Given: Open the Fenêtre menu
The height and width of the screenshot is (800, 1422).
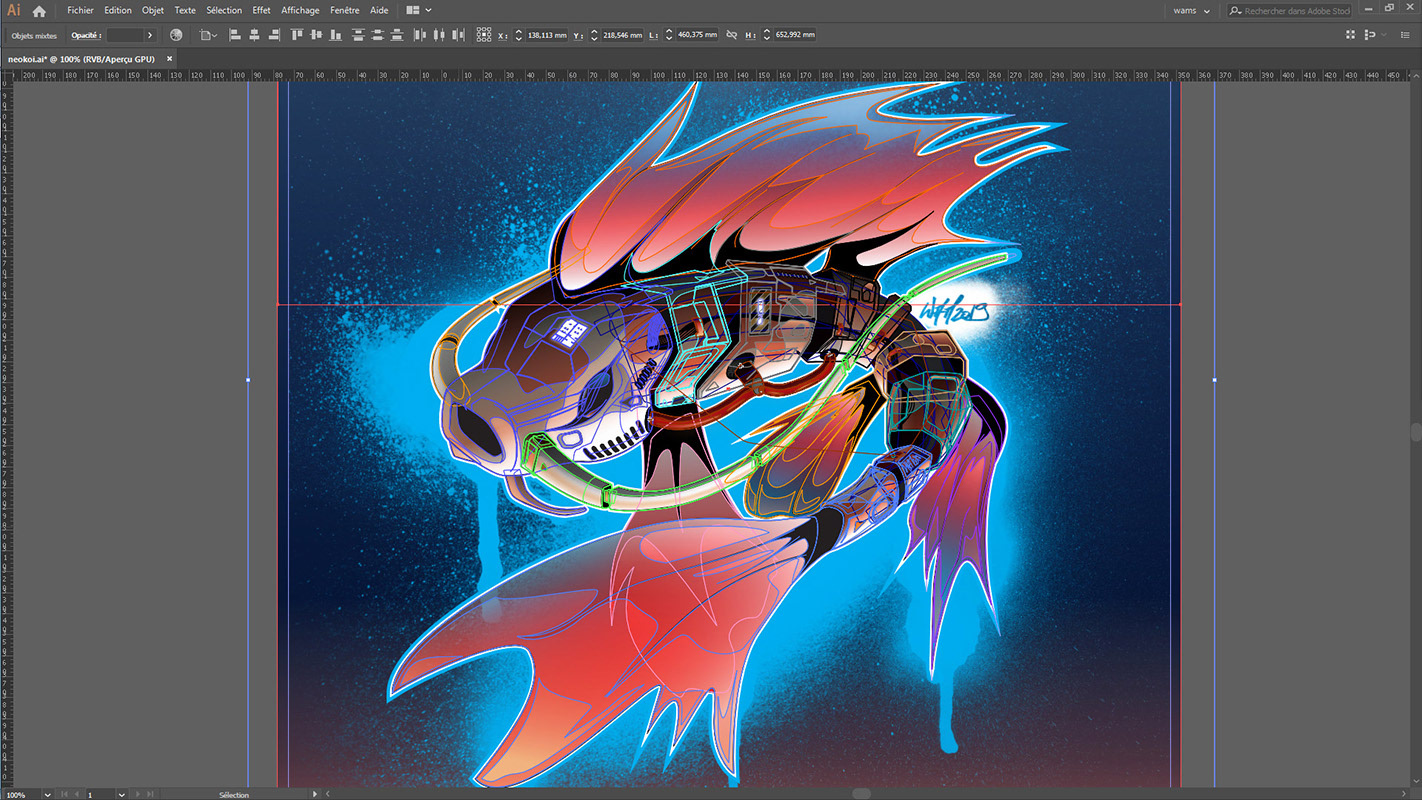Looking at the screenshot, I should (x=345, y=10).
